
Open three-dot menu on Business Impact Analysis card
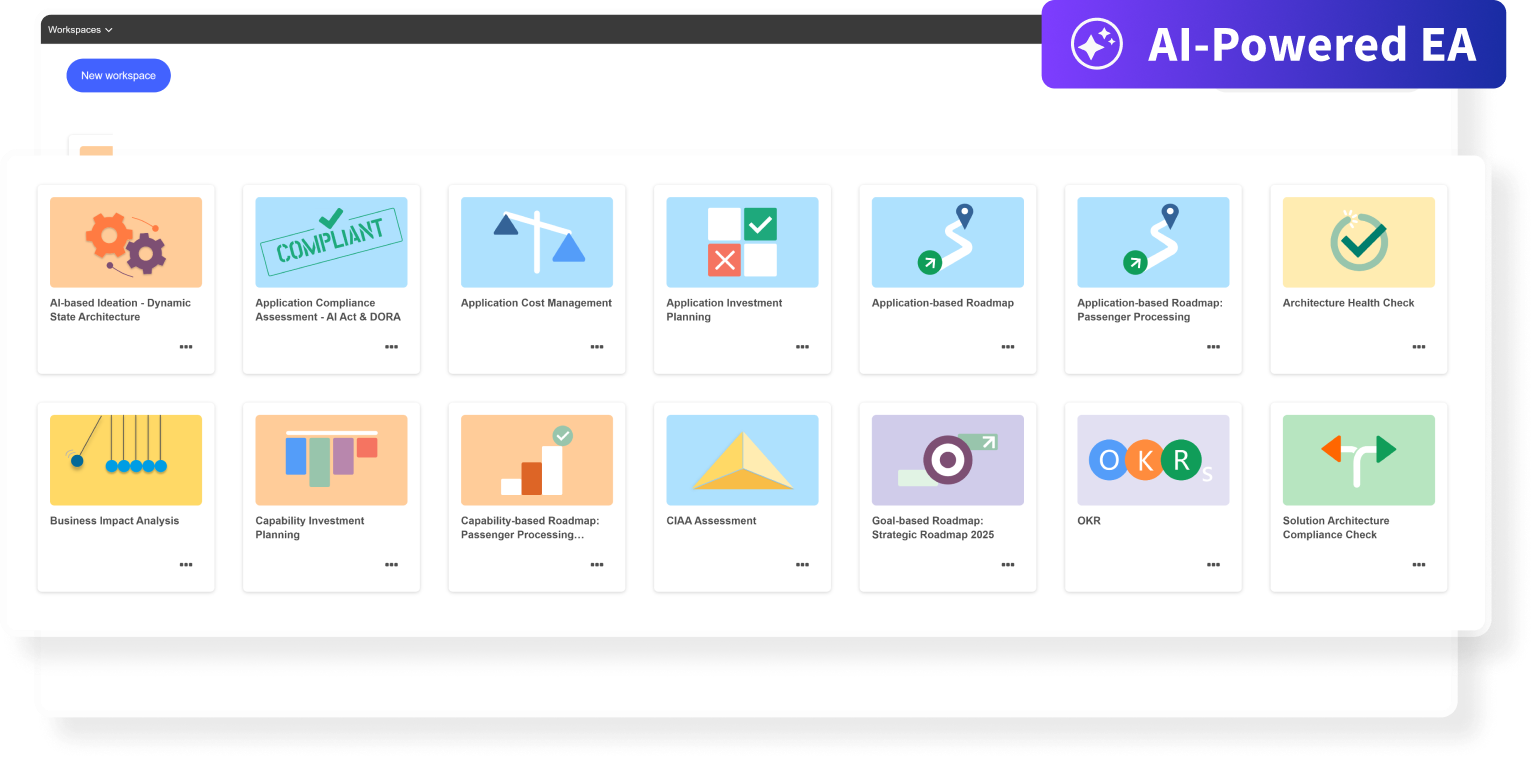pos(186,565)
